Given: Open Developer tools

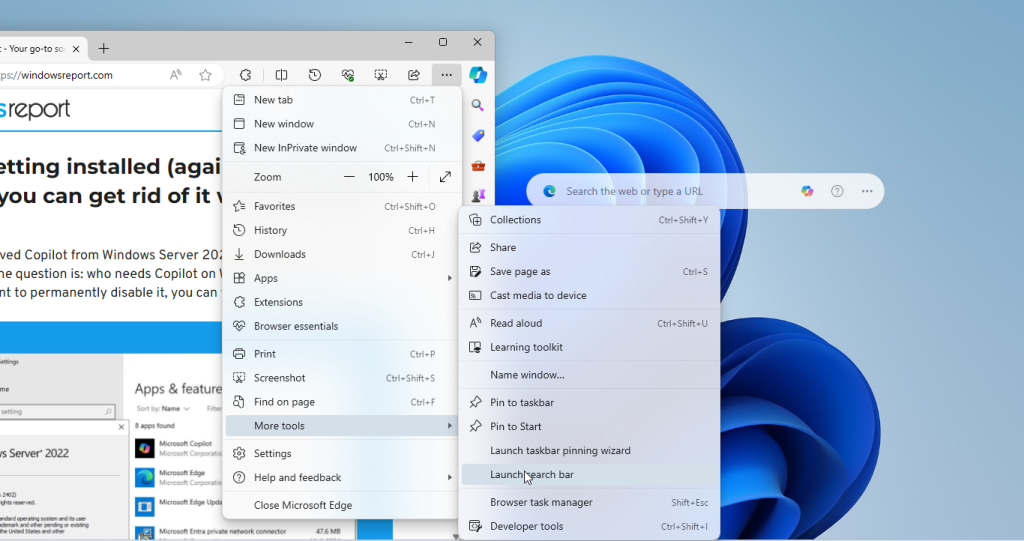Looking at the screenshot, I should [590, 527].
